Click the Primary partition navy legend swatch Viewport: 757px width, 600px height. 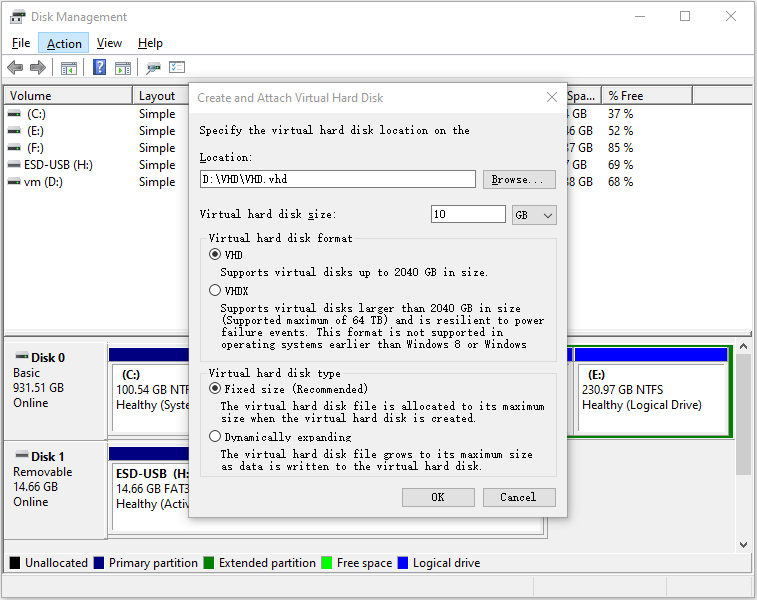click(99, 563)
